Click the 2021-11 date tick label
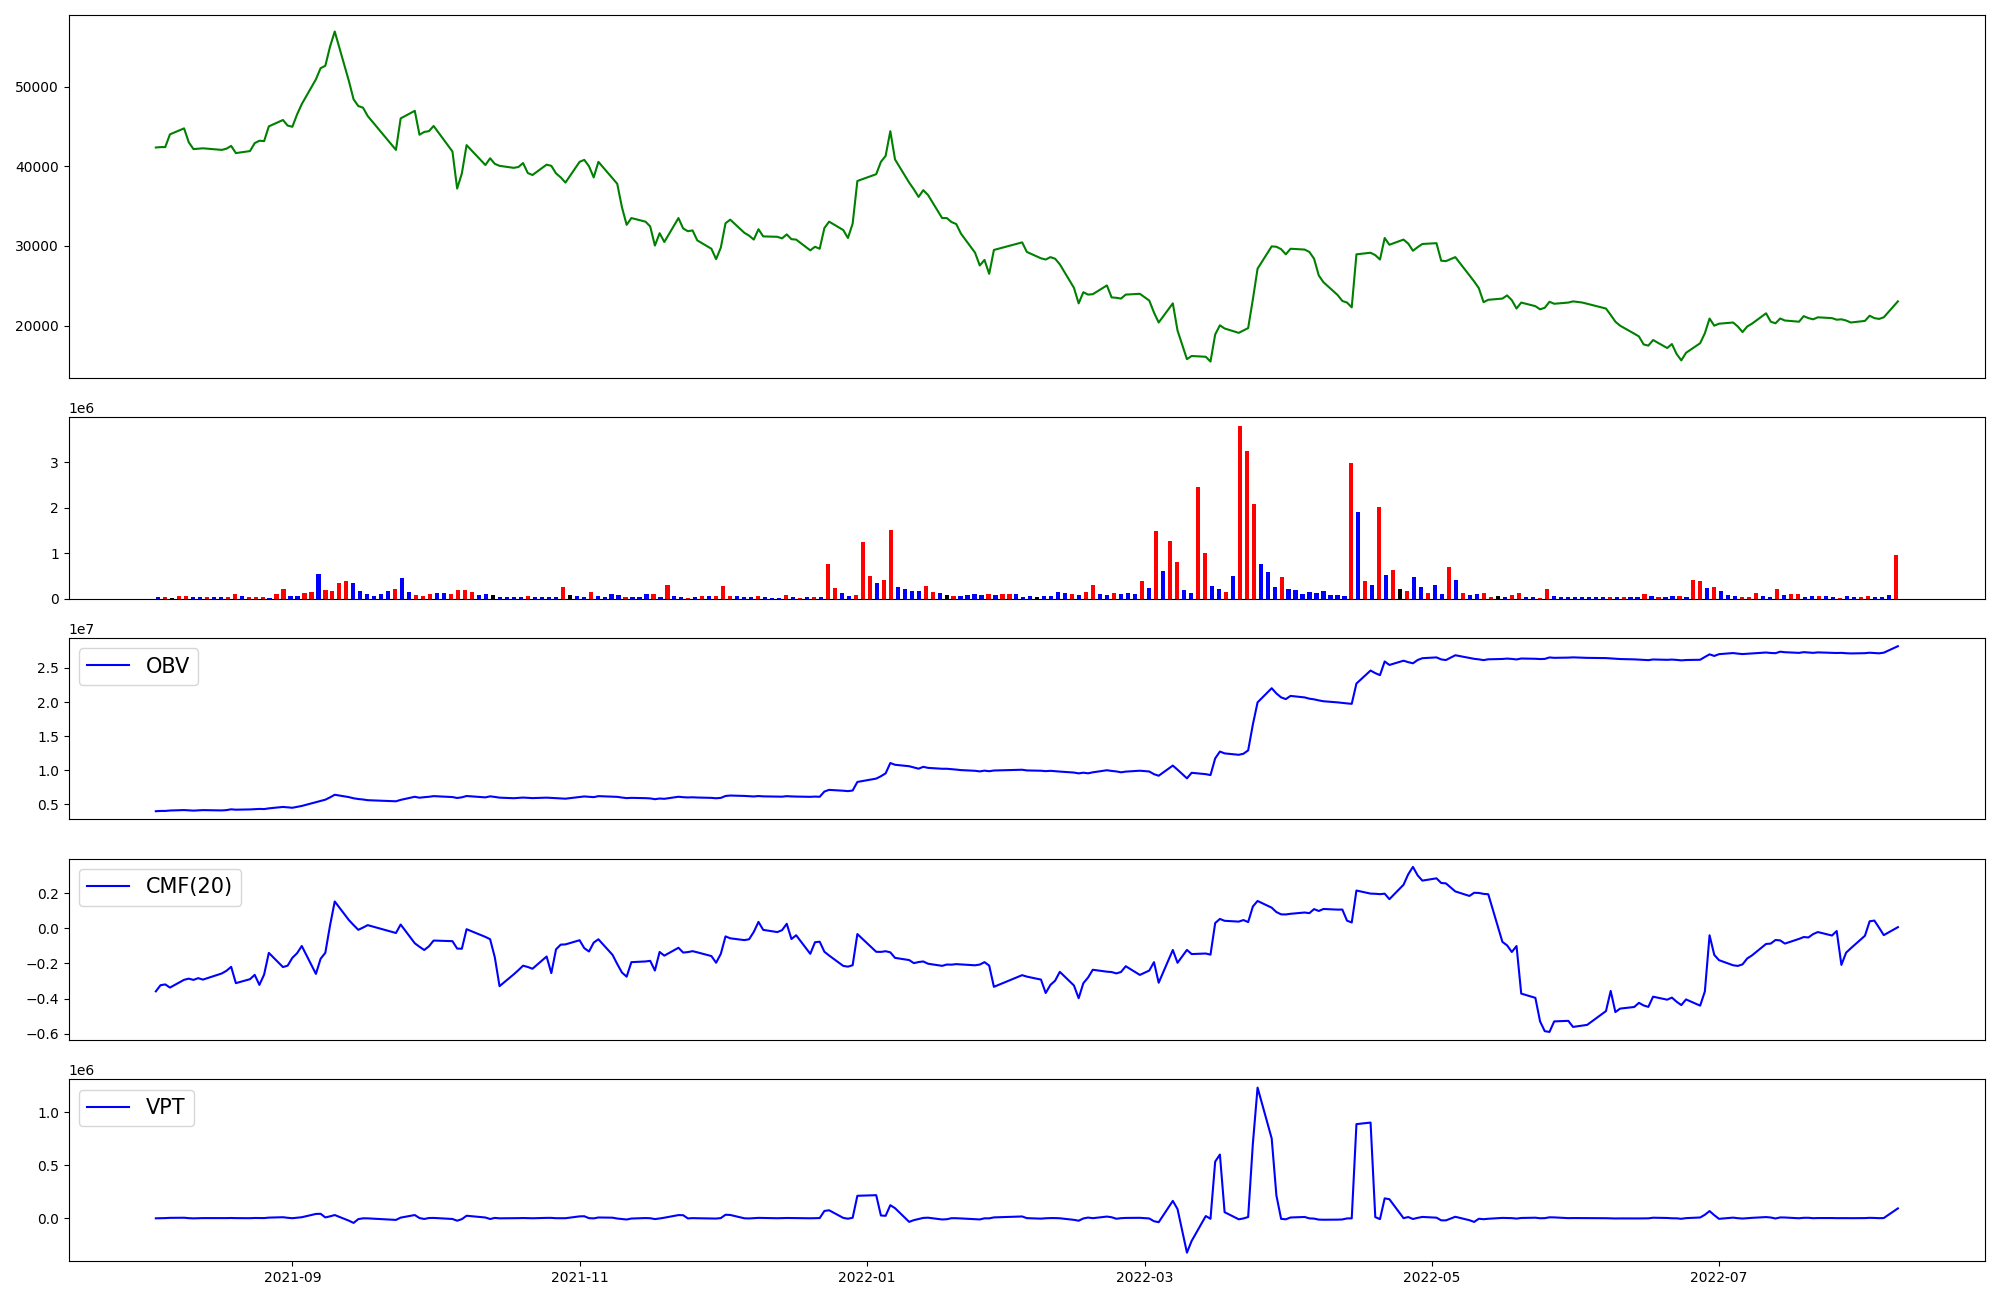 click(x=580, y=1277)
